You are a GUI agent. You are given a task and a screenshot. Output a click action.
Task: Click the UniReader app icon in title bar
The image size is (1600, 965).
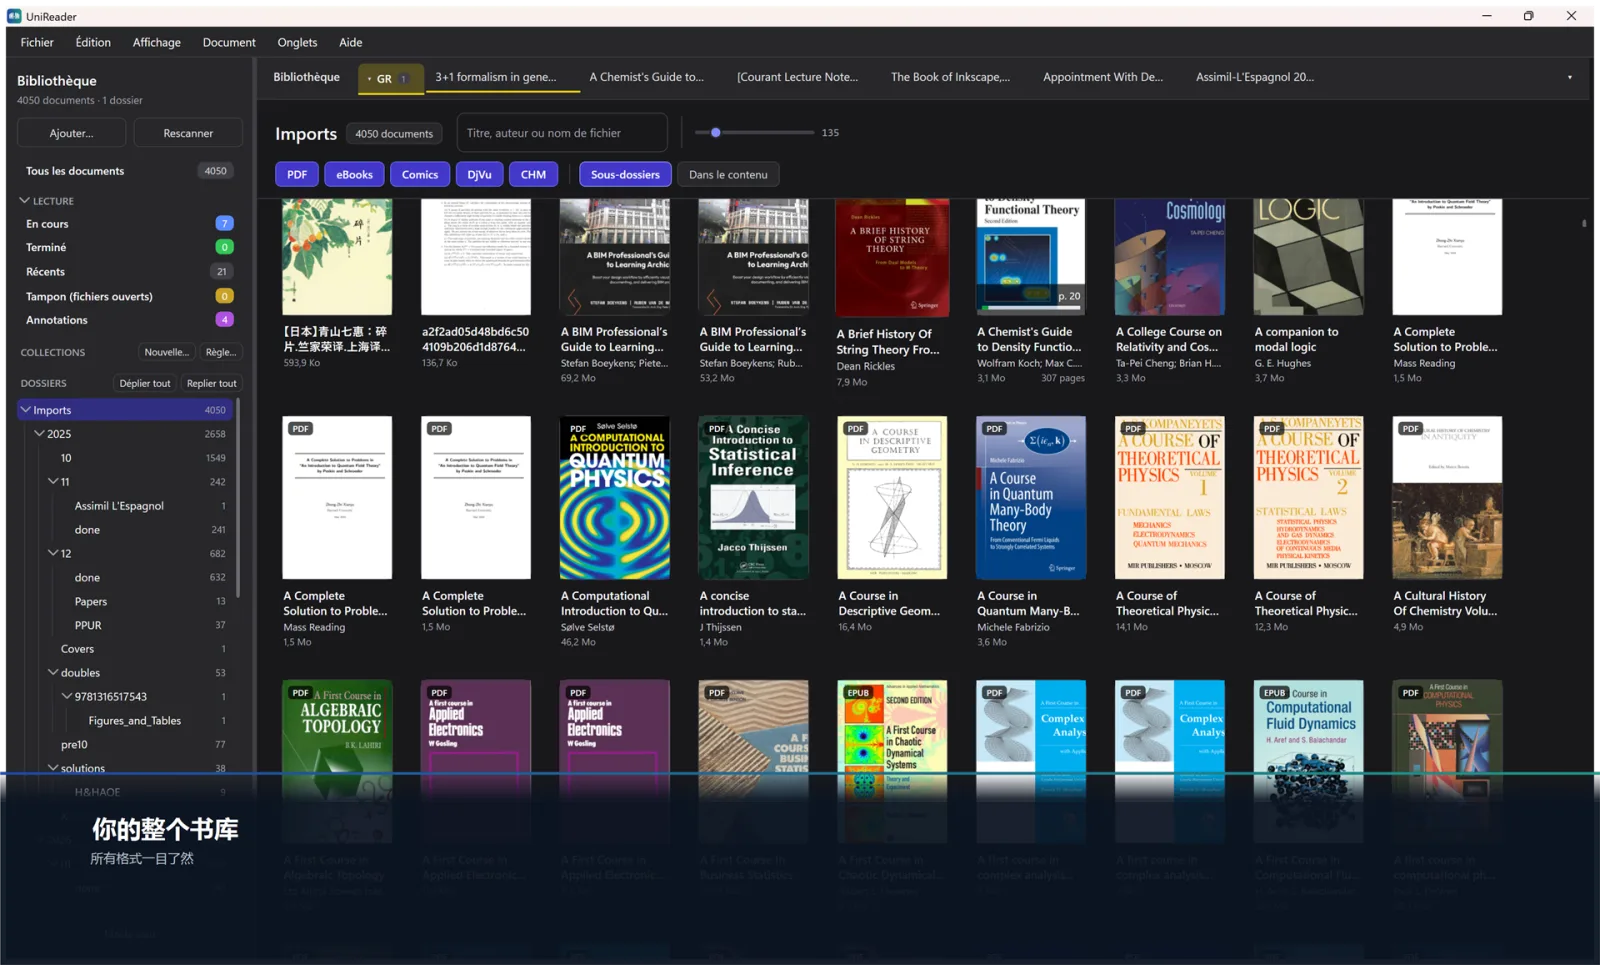click(x=14, y=16)
